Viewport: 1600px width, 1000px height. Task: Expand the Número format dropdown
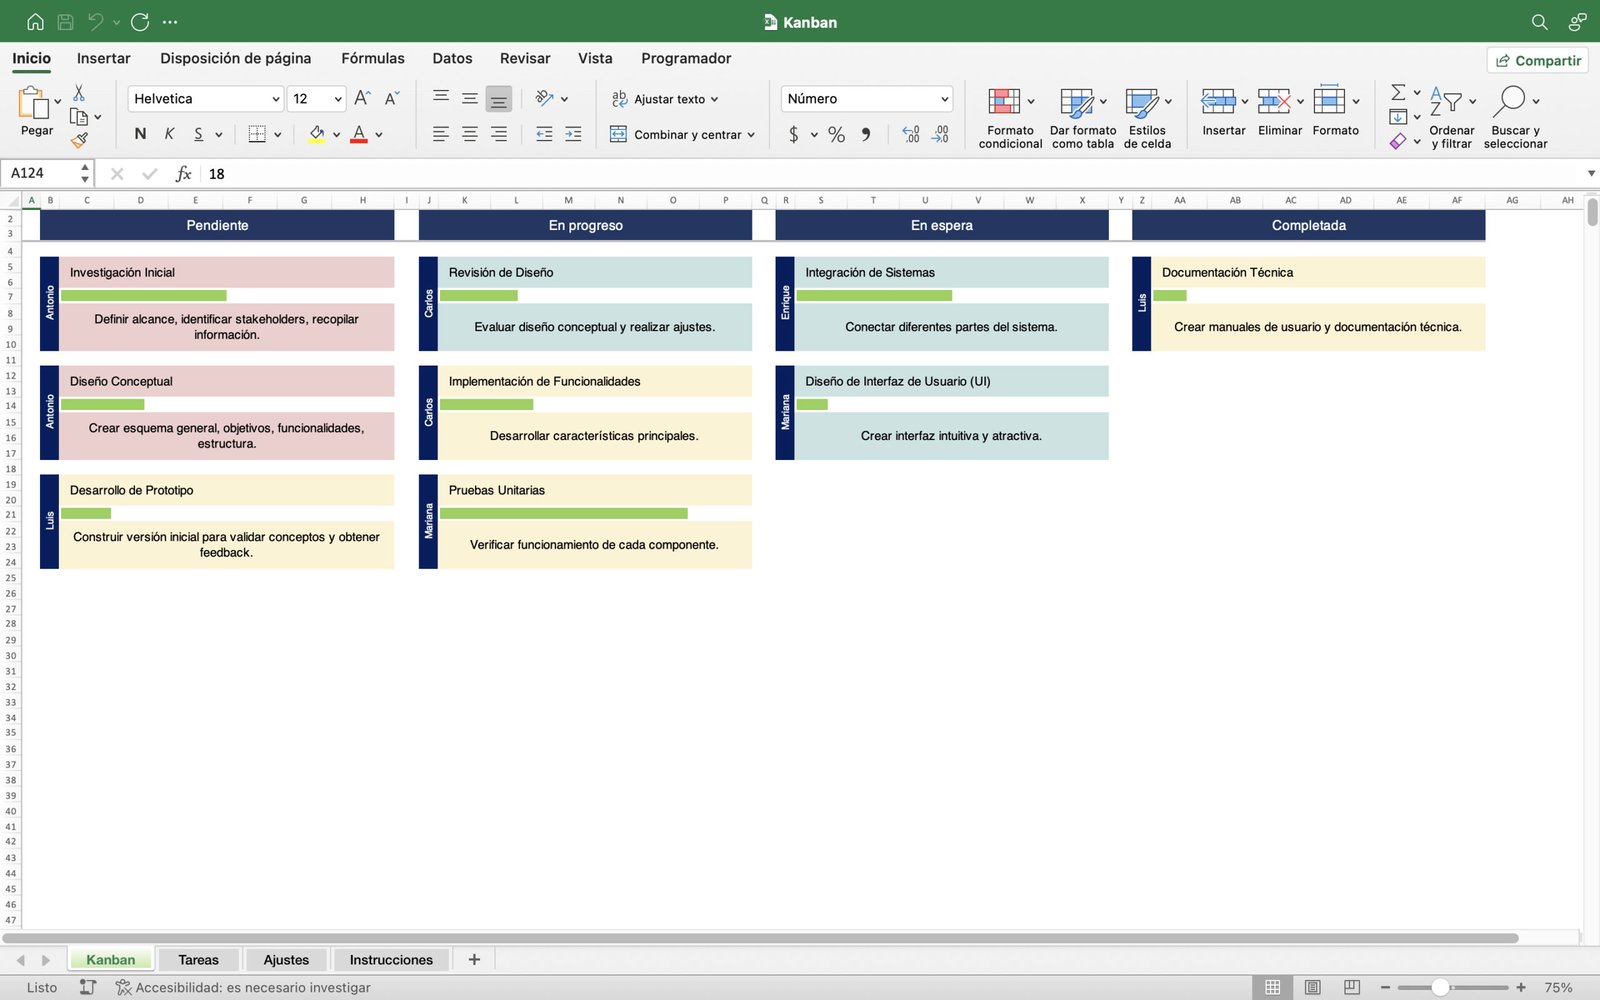click(x=944, y=99)
